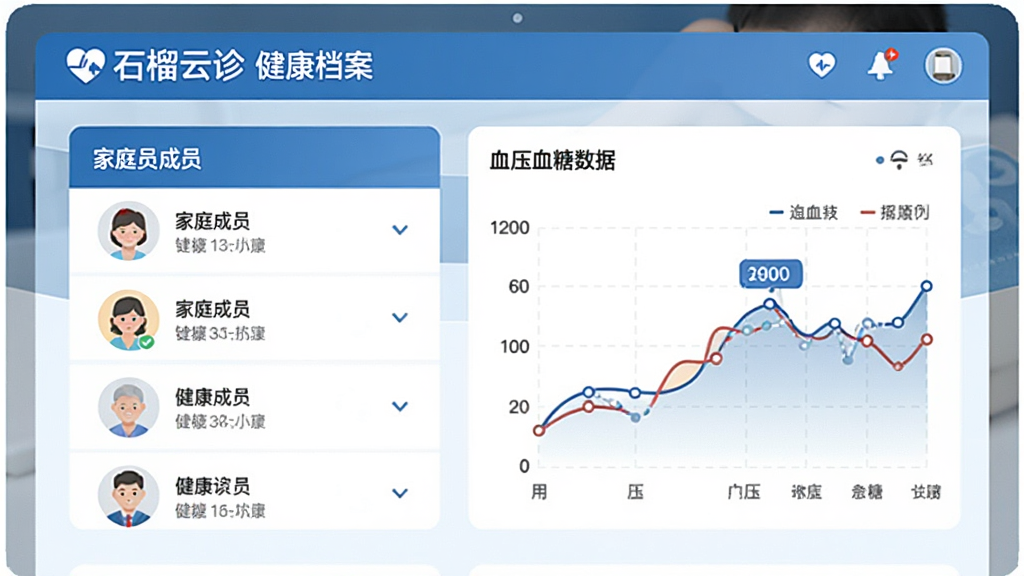The height and width of the screenshot is (576, 1024).
Task: Click the small blue dot in chart header
Action: tap(880, 160)
